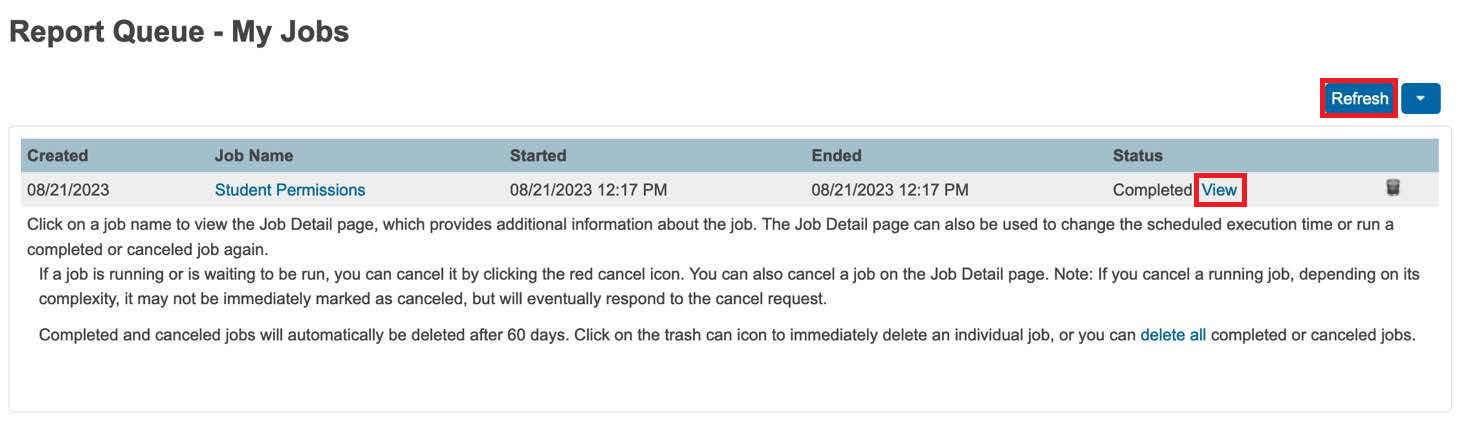Click the Job Name column header
The image size is (1461, 426).
(254, 156)
